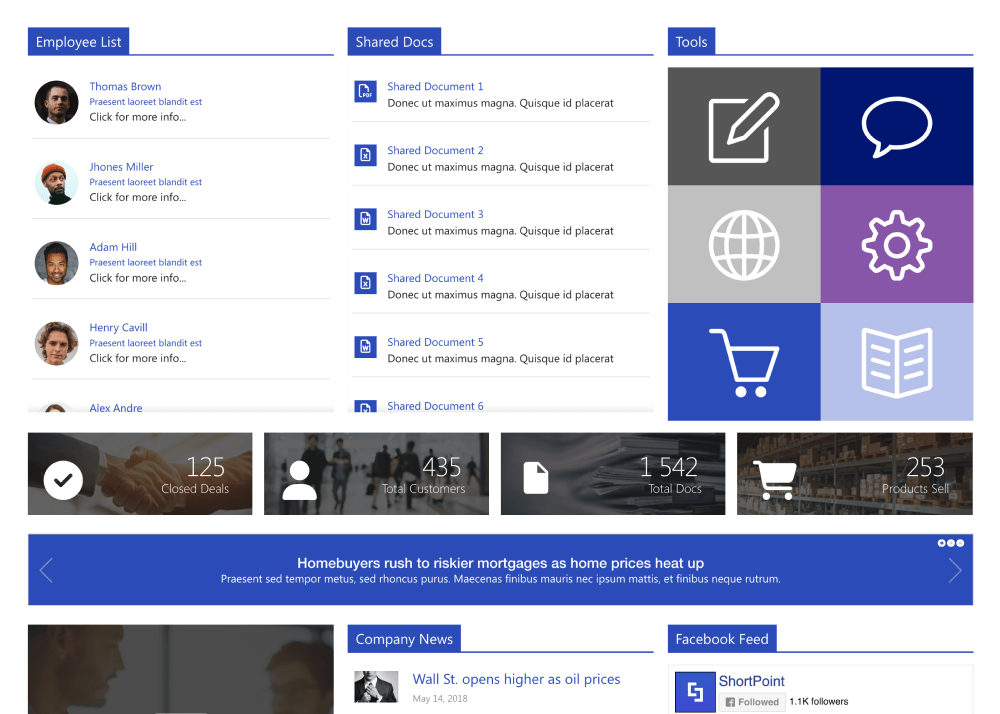Open the open-book reader tile

coord(897,361)
